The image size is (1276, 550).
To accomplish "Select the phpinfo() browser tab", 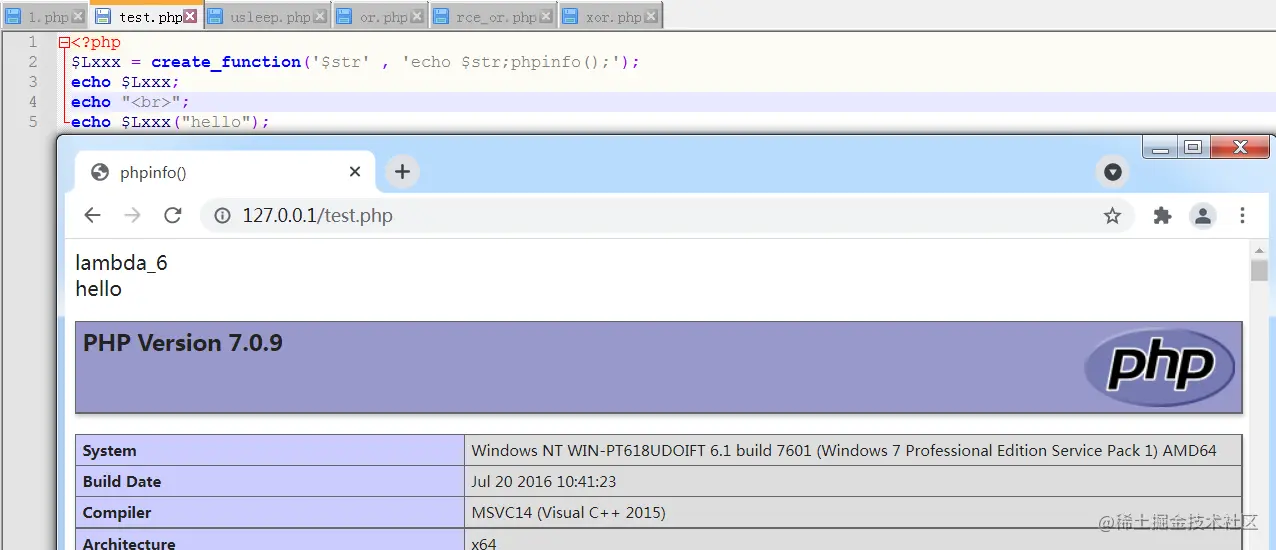I will tap(225, 172).
